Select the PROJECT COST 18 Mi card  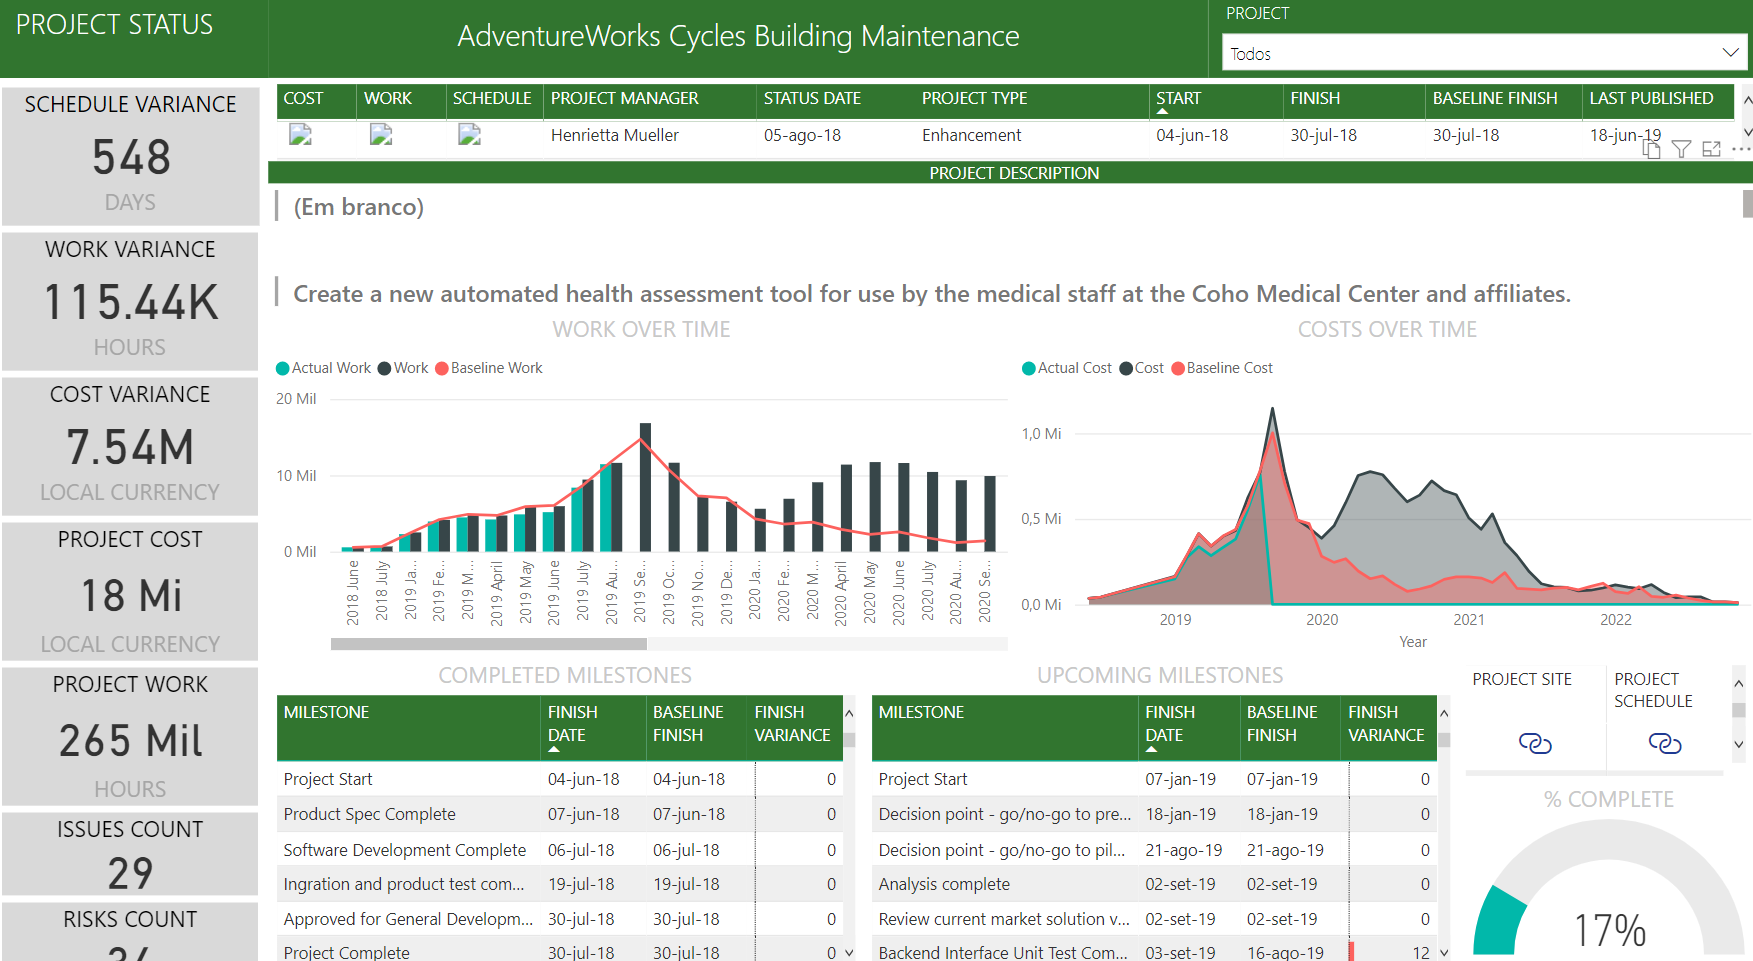(130, 591)
